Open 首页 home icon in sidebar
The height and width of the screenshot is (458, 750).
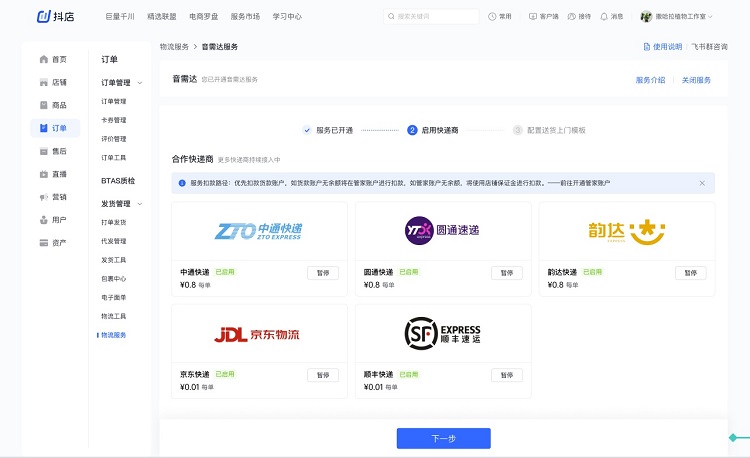click(43, 60)
